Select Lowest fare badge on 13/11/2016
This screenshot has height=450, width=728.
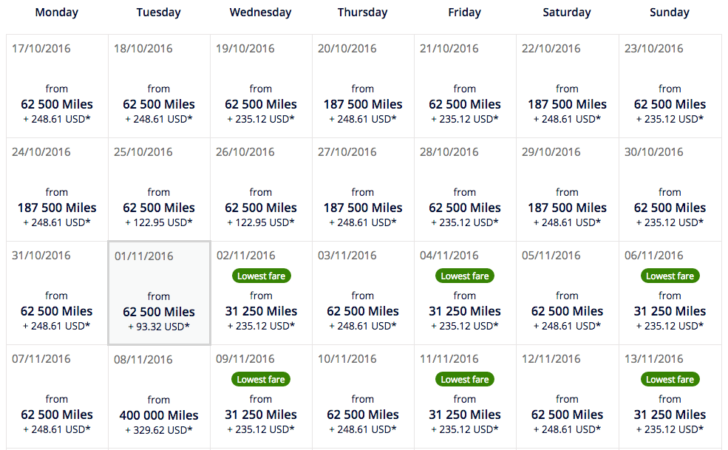(670, 379)
